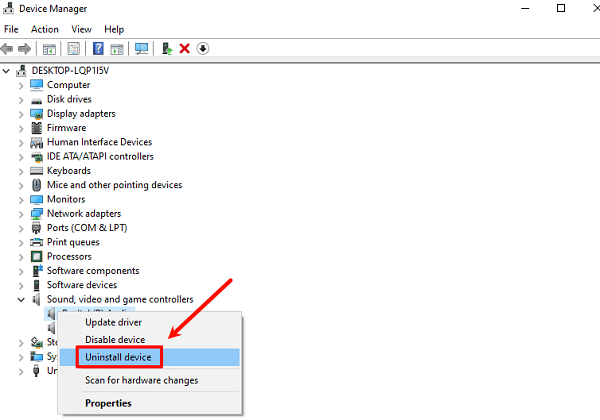
Task: Collapse Sound, video and game controllers chevron
Action: 21,300
